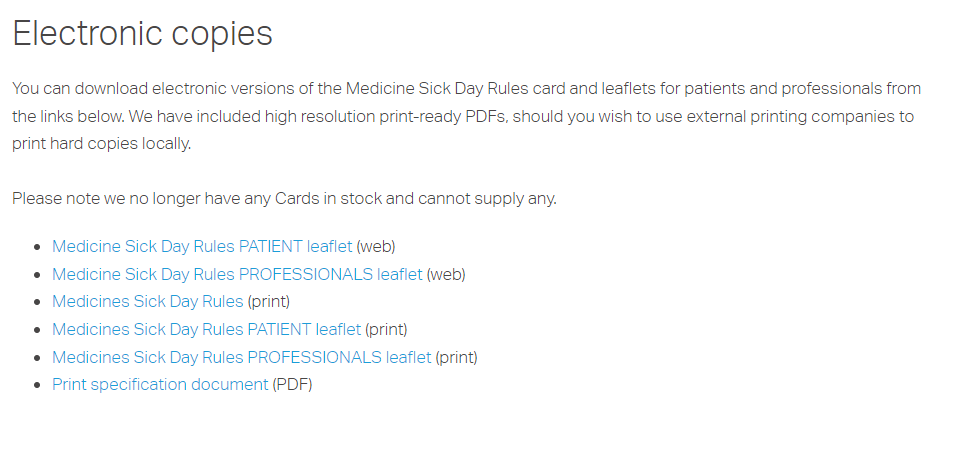The width and height of the screenshot is (956, 450).
Task: Click the sentence about Cards no longer in stock
Action: pyautogui.click(x=284, y=199)
